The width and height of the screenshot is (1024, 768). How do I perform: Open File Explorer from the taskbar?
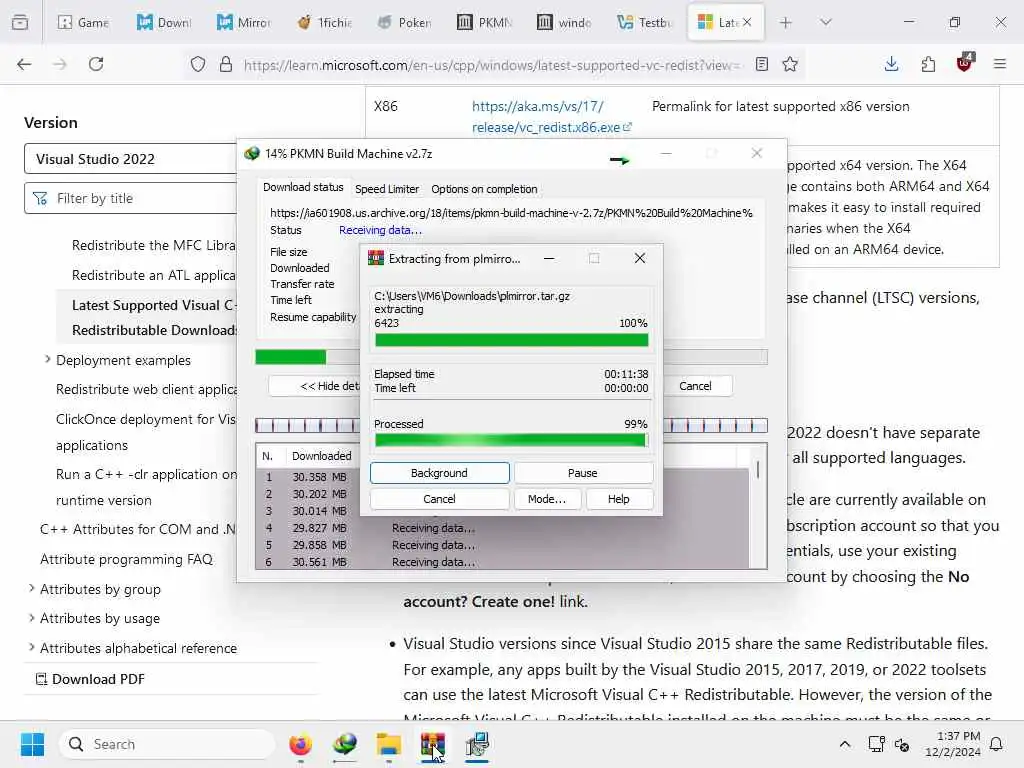(389, 744)
